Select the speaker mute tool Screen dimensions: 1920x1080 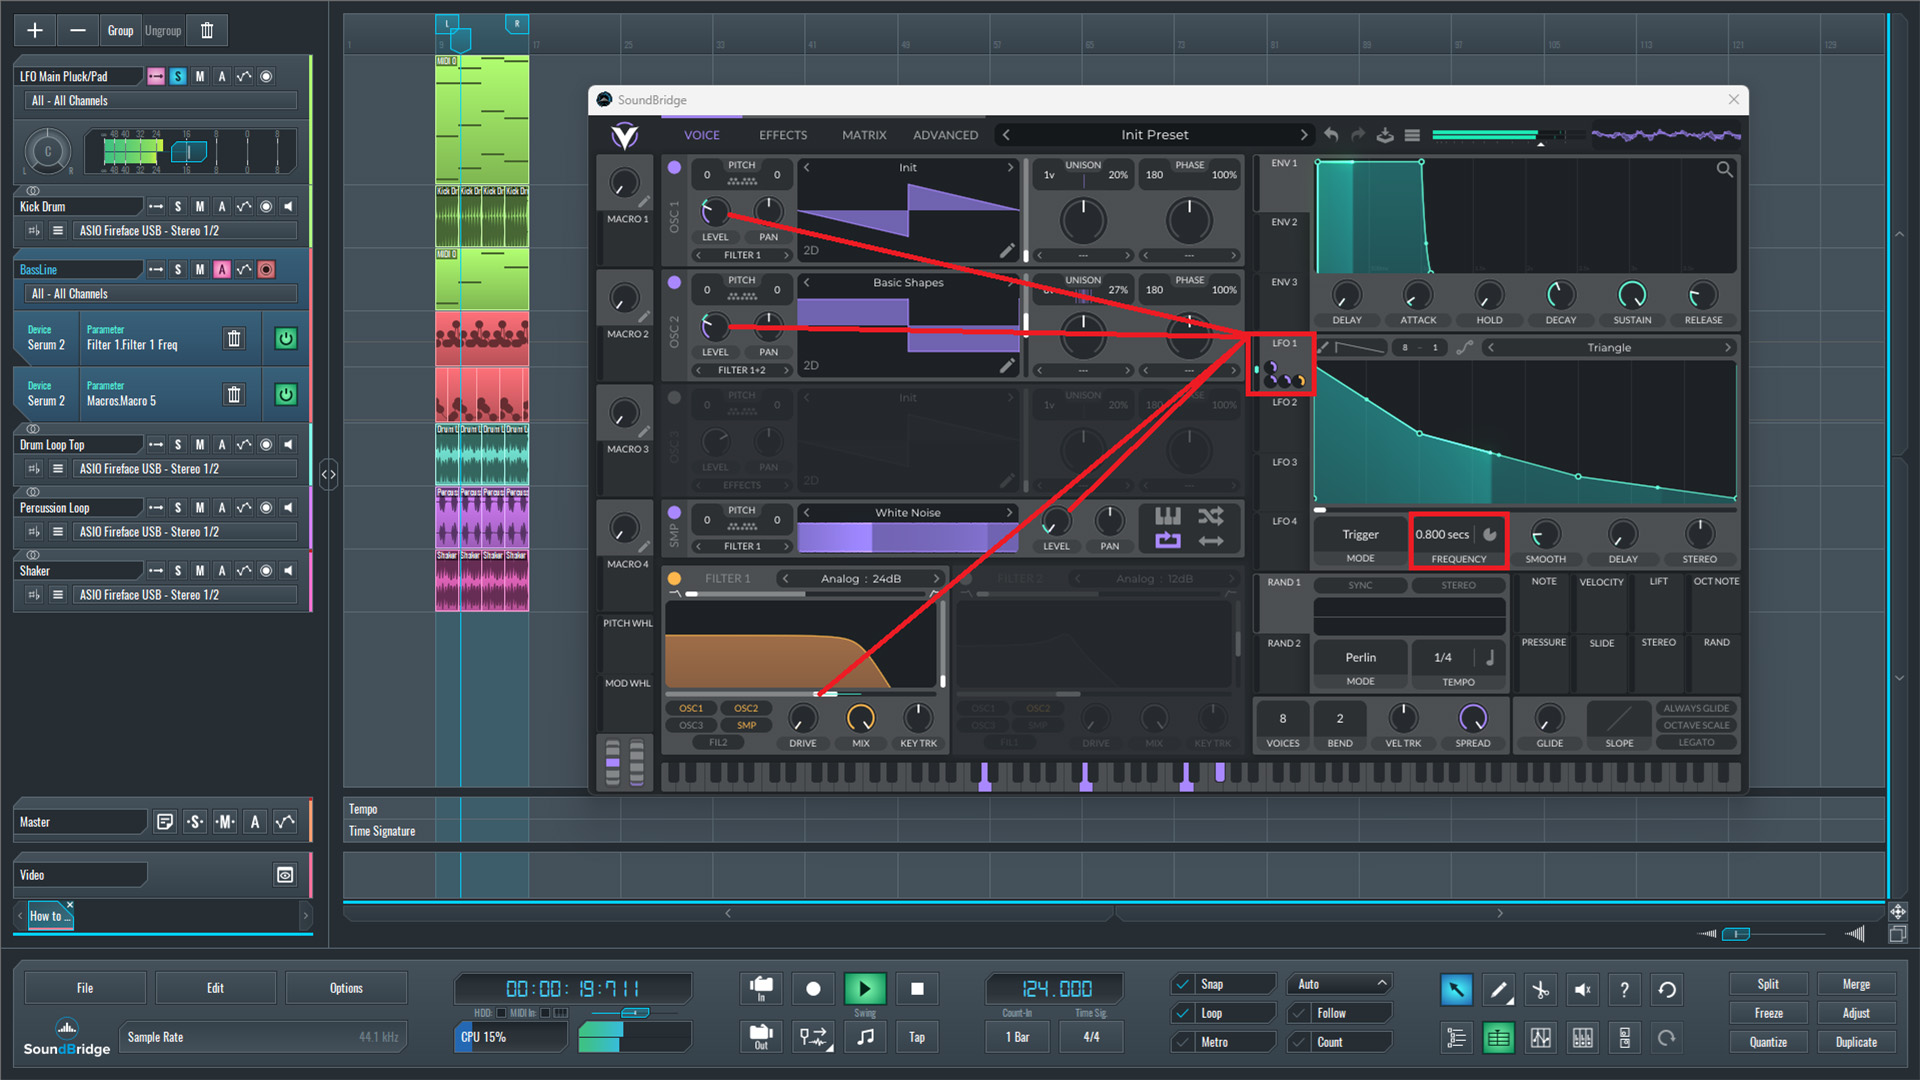click(1582, 990)
